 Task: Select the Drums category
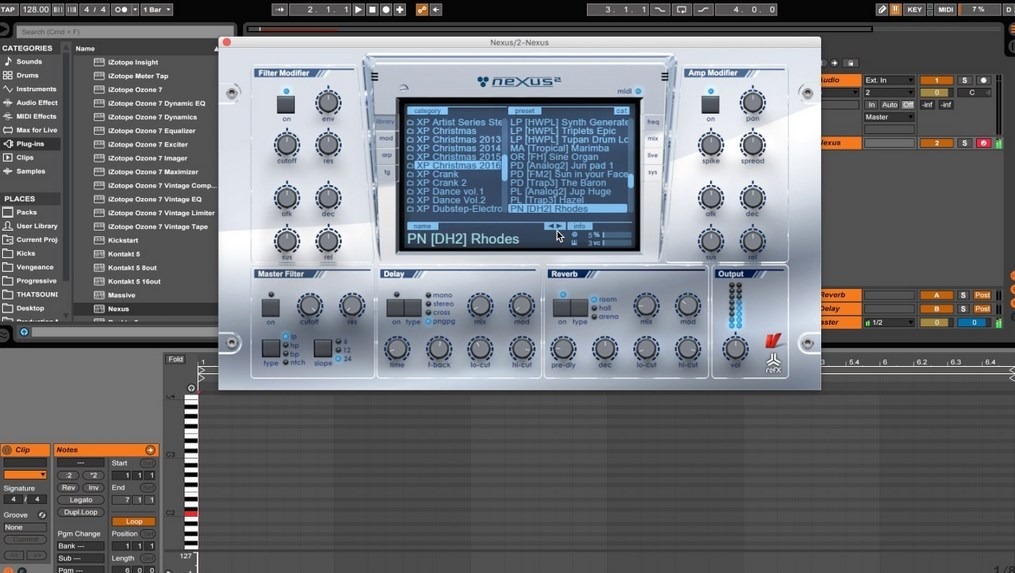tap(28, 75)
